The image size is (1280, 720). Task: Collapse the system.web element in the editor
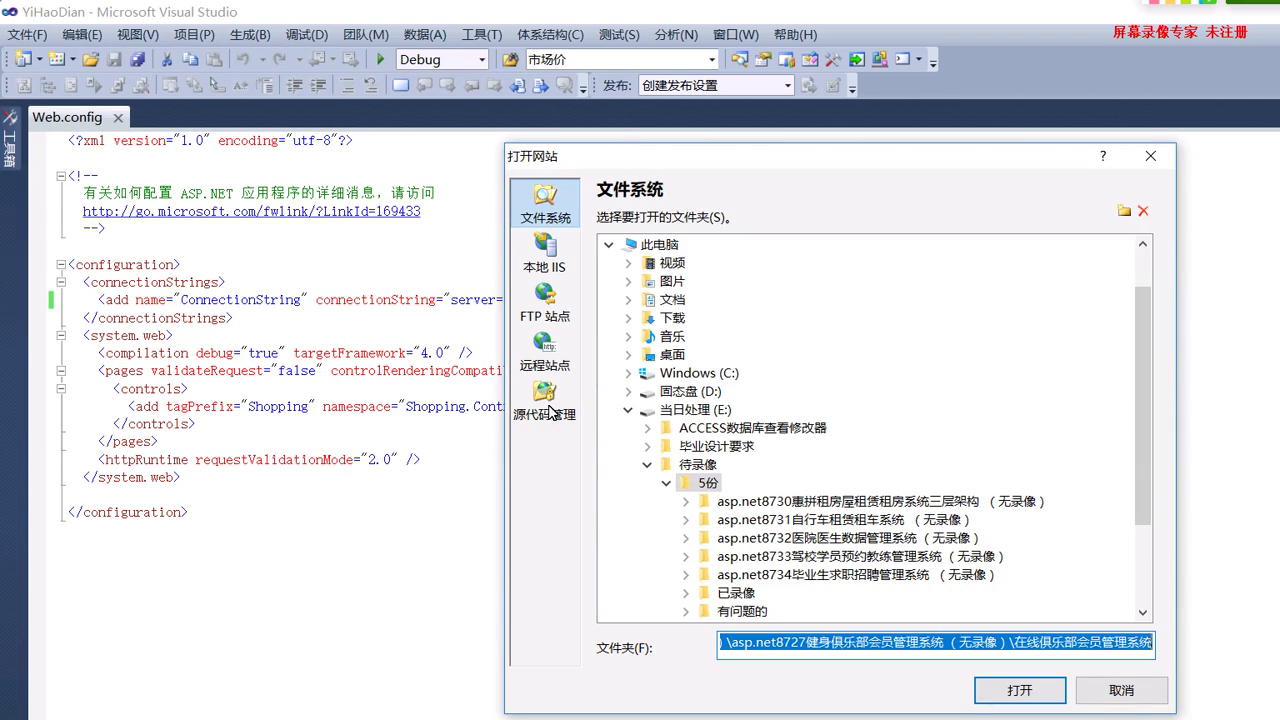click(x=61, y=336)
